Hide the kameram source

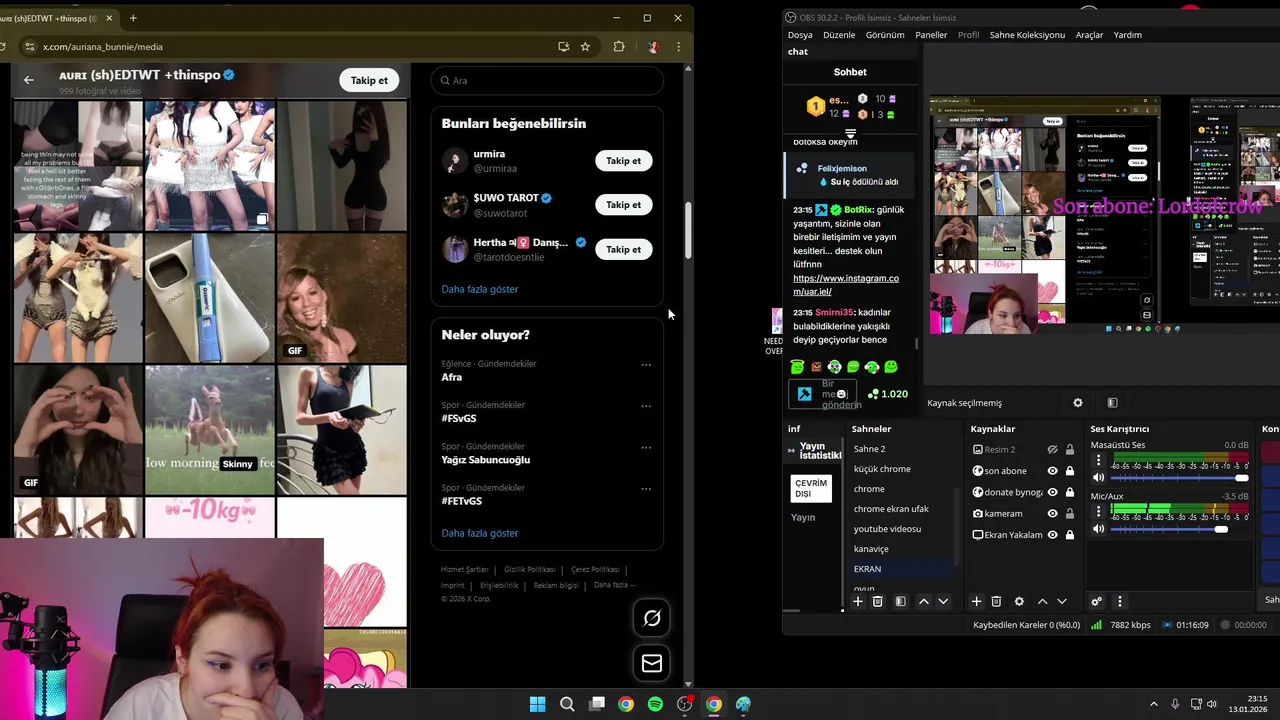[1052, 513]
